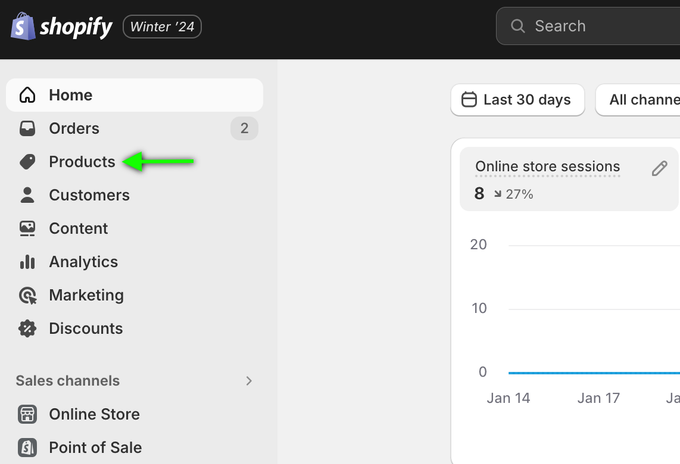Click the Shopify bag logo
This screenshot has height=464, width=680.
click(x=23, y=26)
